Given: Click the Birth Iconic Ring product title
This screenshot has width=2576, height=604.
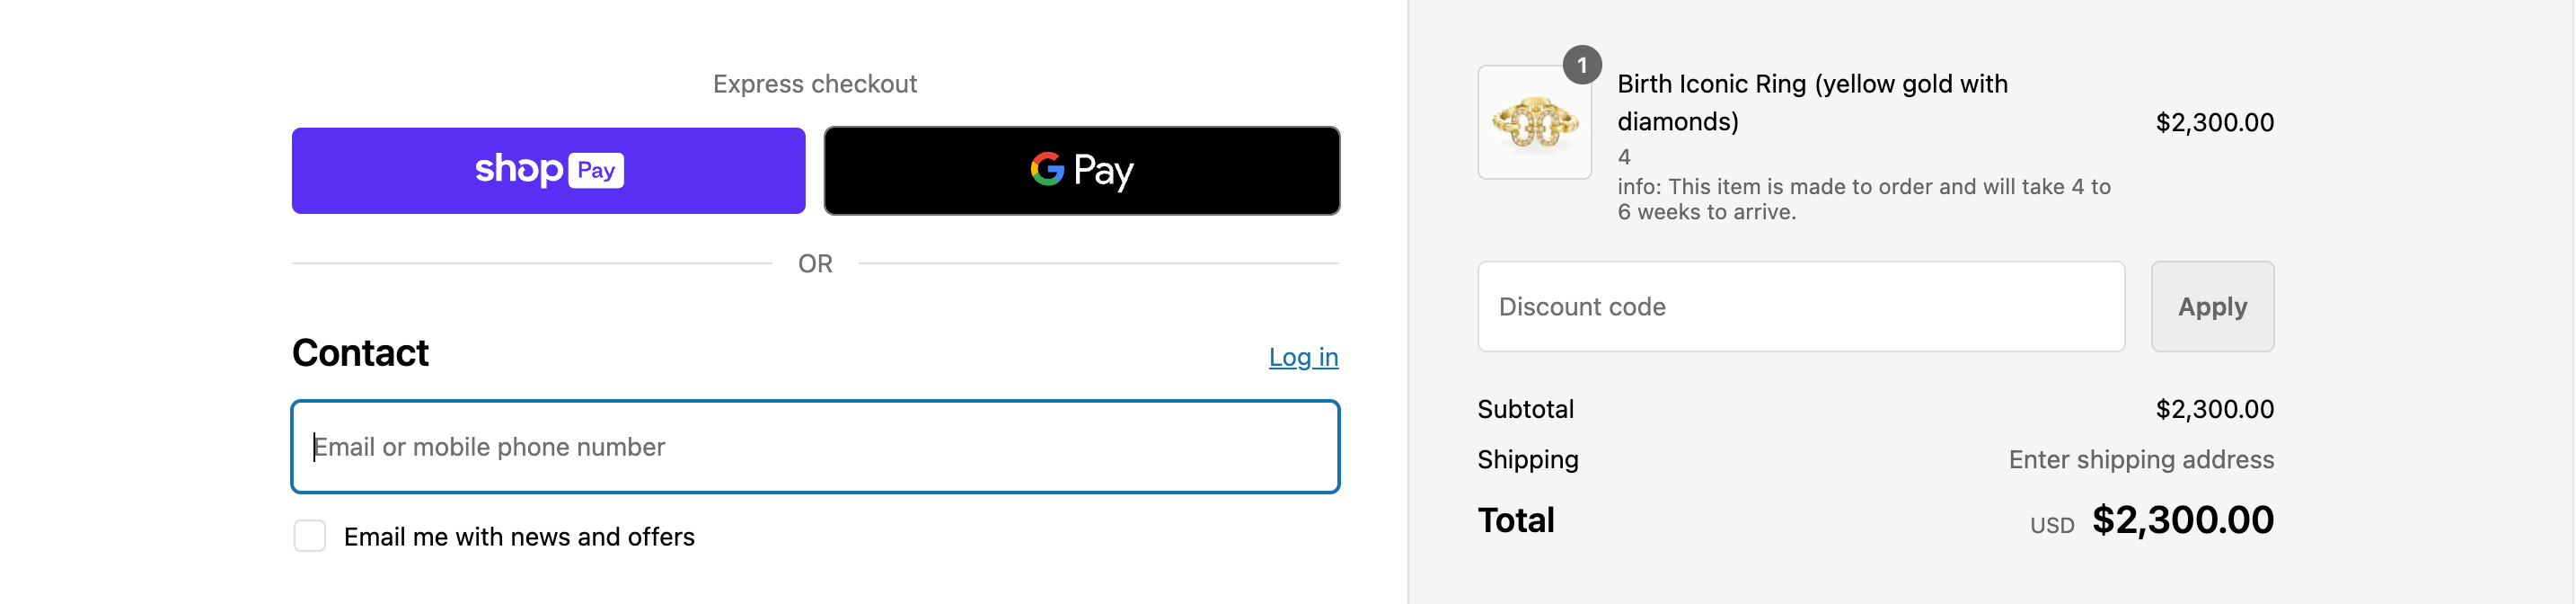Looking at the screenshot, I should (x=1811, y=102).
